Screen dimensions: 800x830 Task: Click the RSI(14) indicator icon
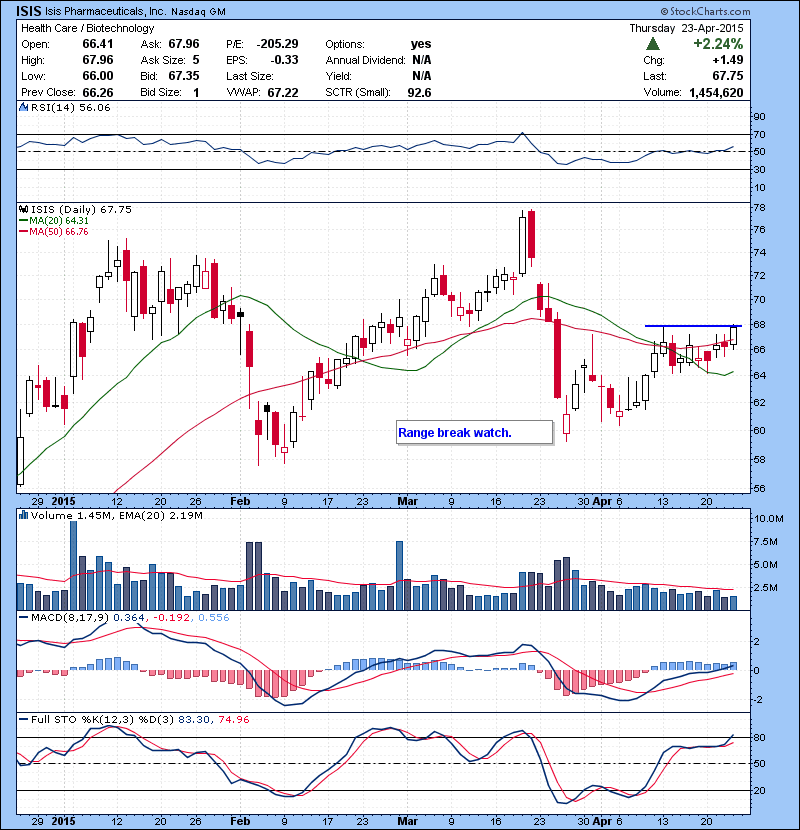pos(23,107)
